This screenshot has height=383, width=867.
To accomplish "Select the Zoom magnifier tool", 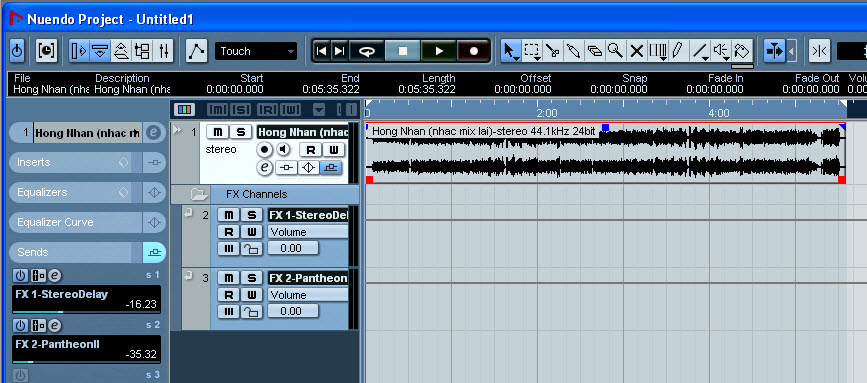I will click(x=615, y=51).
